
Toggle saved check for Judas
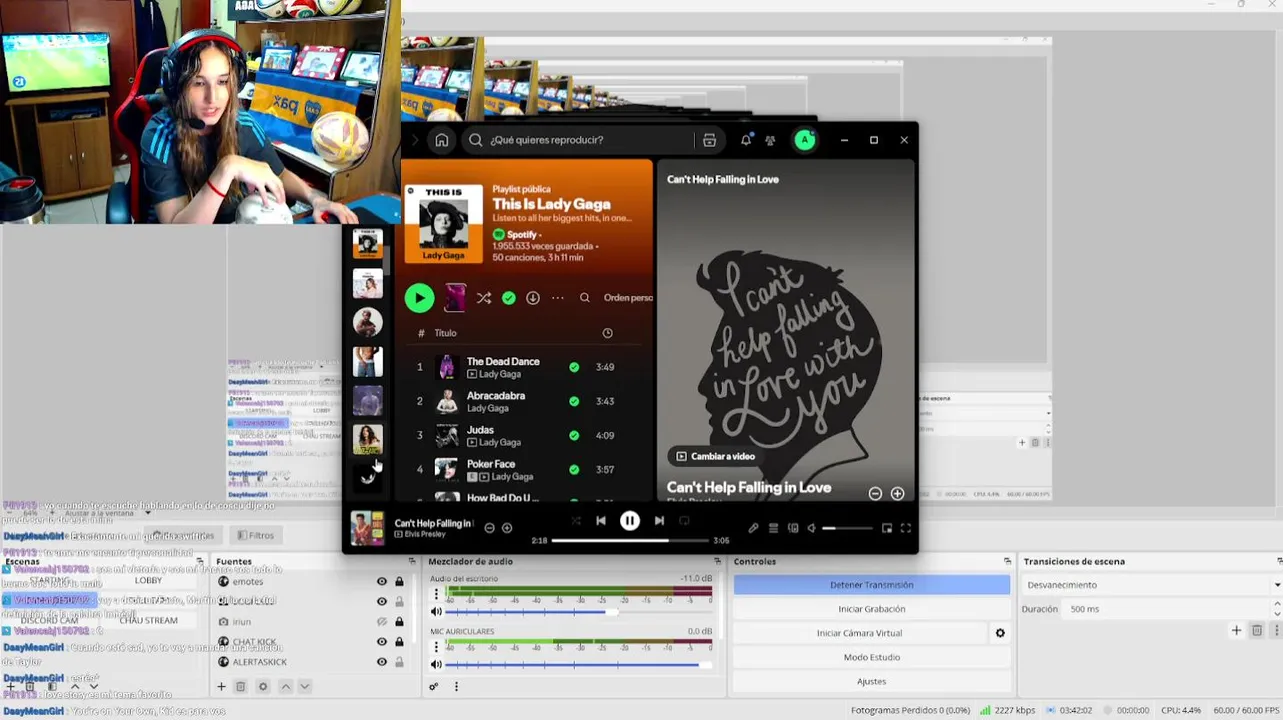pyautogui.click(x=574, y=435)
